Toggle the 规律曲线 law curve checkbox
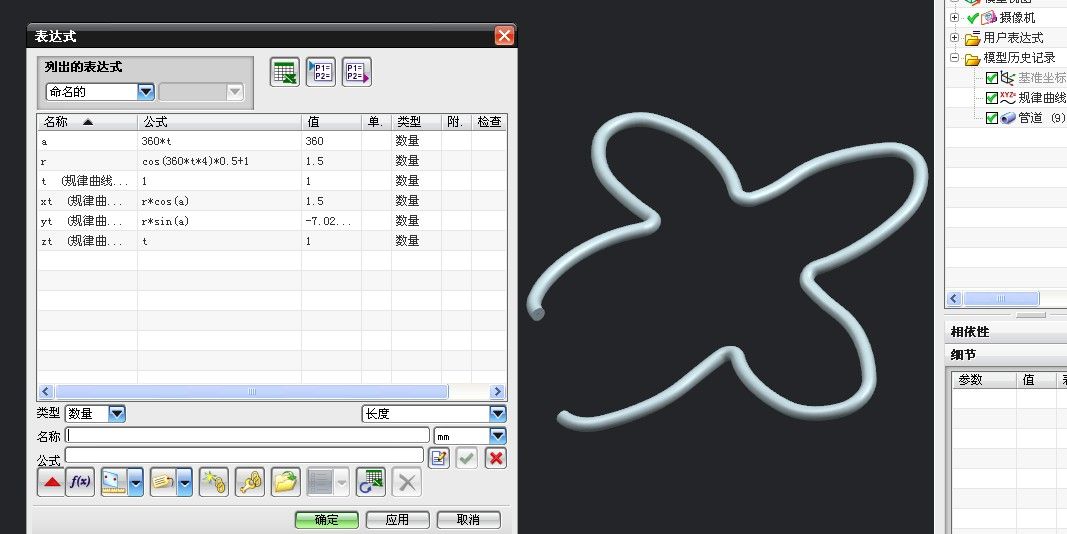The height and width of the screenshot is (534, 1067). coord(992,98)
